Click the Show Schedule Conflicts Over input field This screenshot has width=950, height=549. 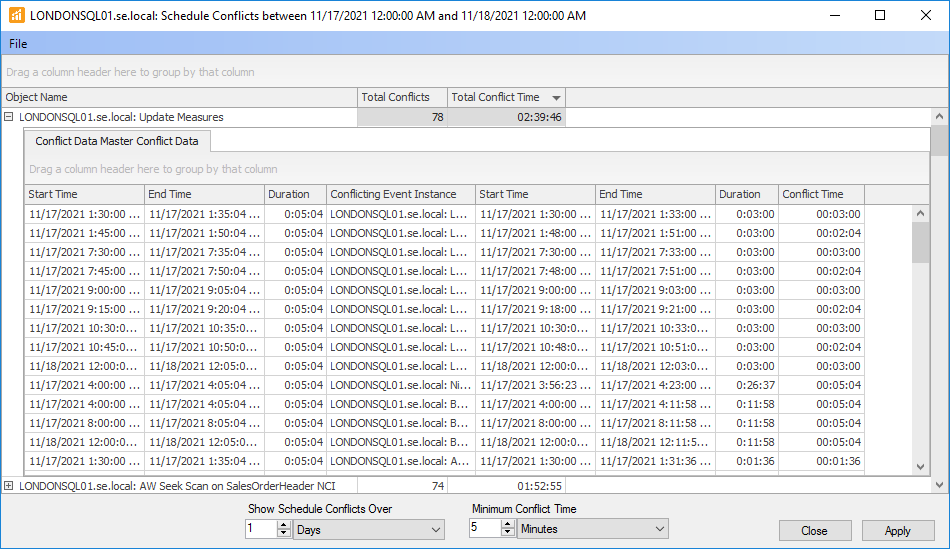[262, 529]
